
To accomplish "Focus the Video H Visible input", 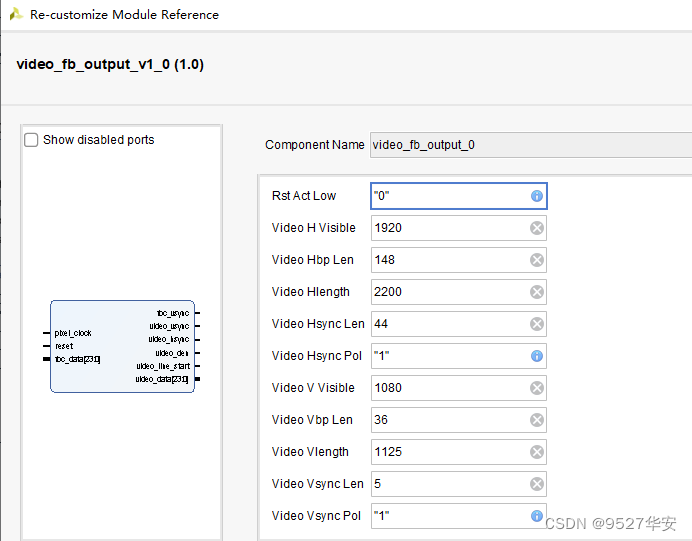I will click(x=448, y=228).
